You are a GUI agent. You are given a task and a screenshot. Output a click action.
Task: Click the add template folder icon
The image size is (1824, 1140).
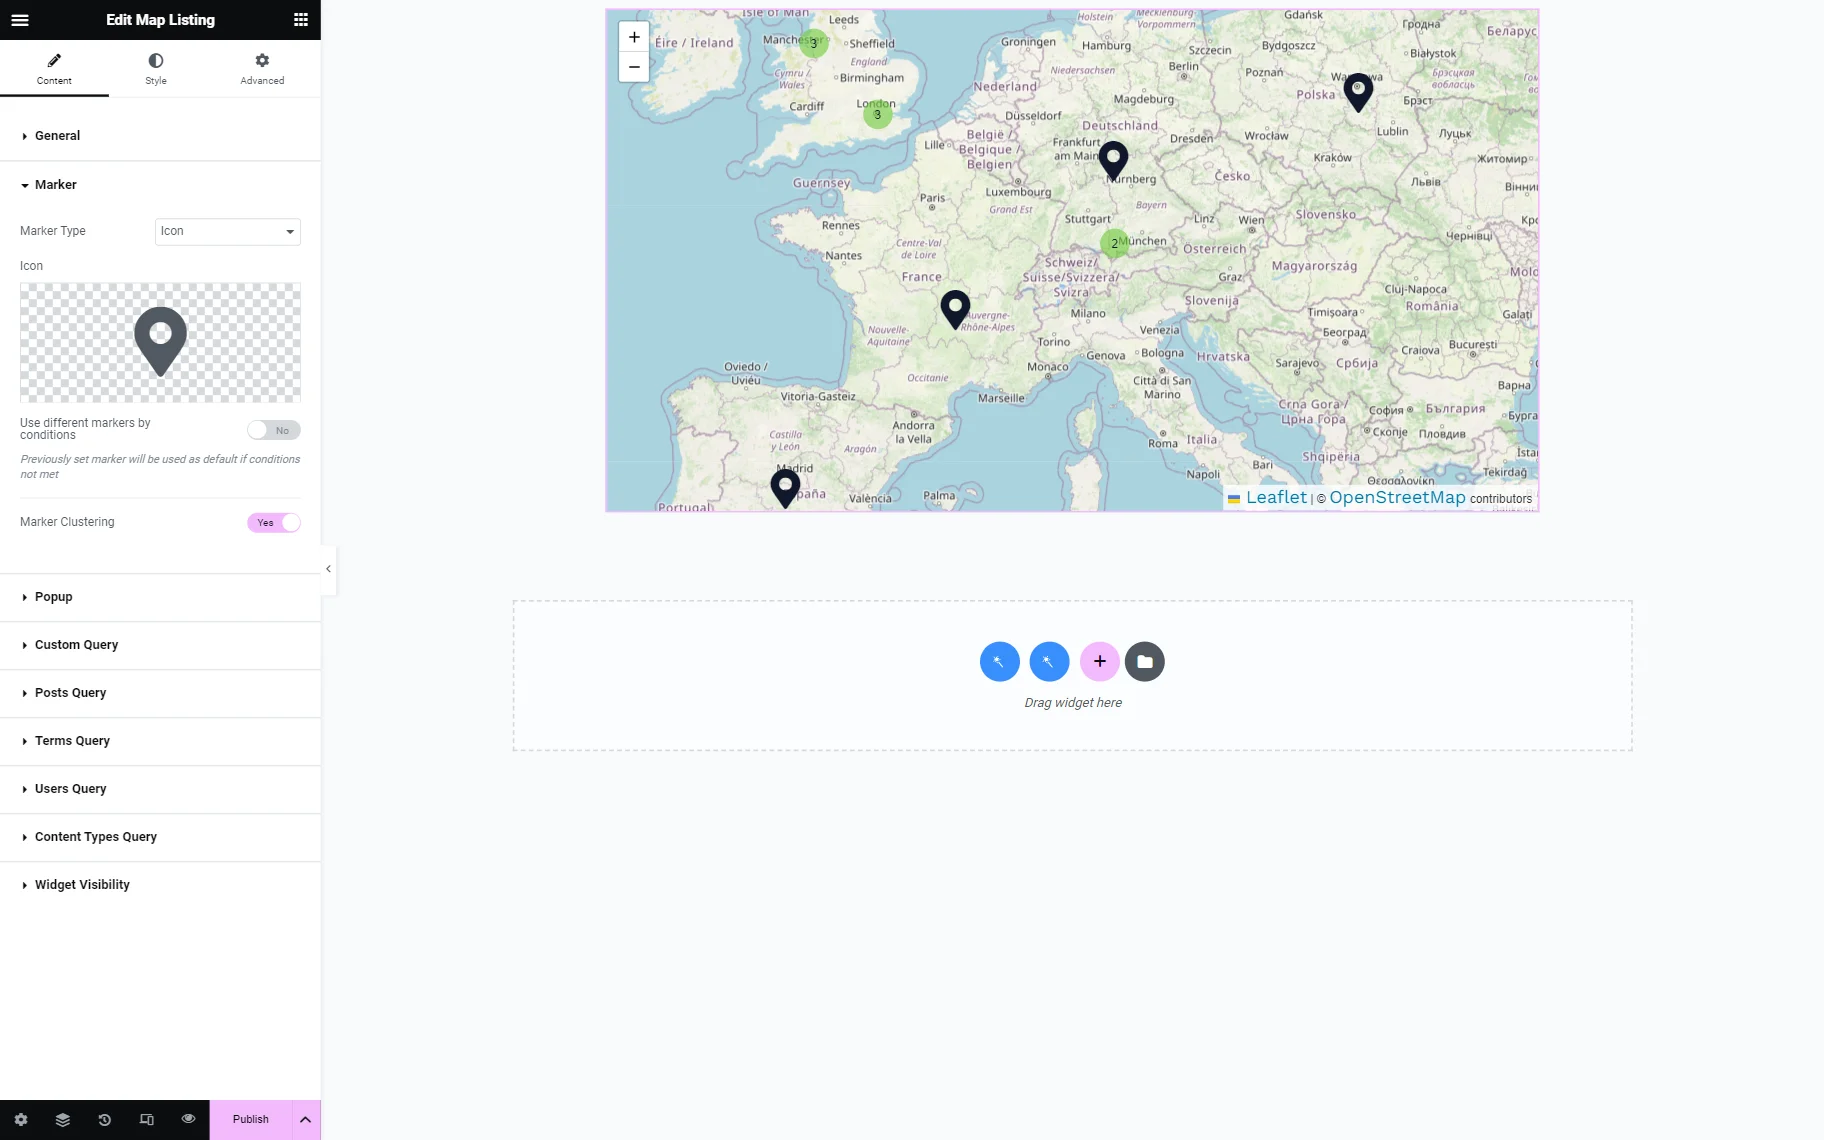(x=1145, y=662)
